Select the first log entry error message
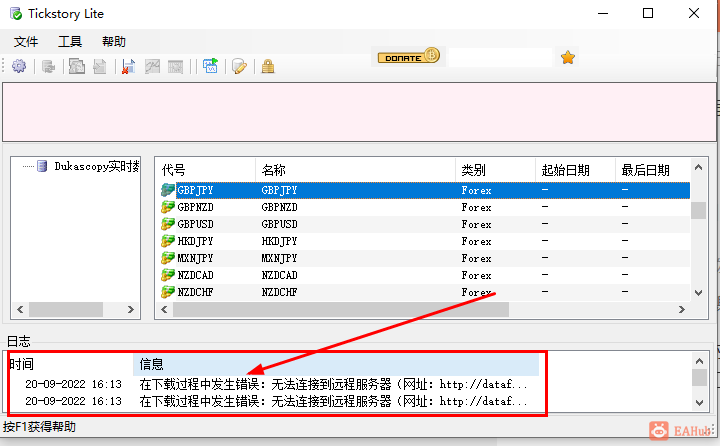The image size is (720, 446). pyautogui.click(x=333, y=384)
